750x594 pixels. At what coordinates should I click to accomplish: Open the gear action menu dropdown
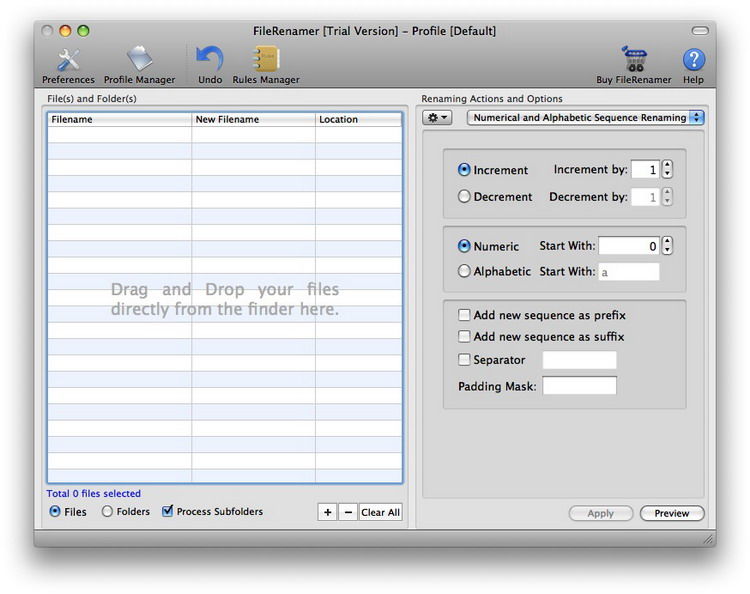(438, 117)
